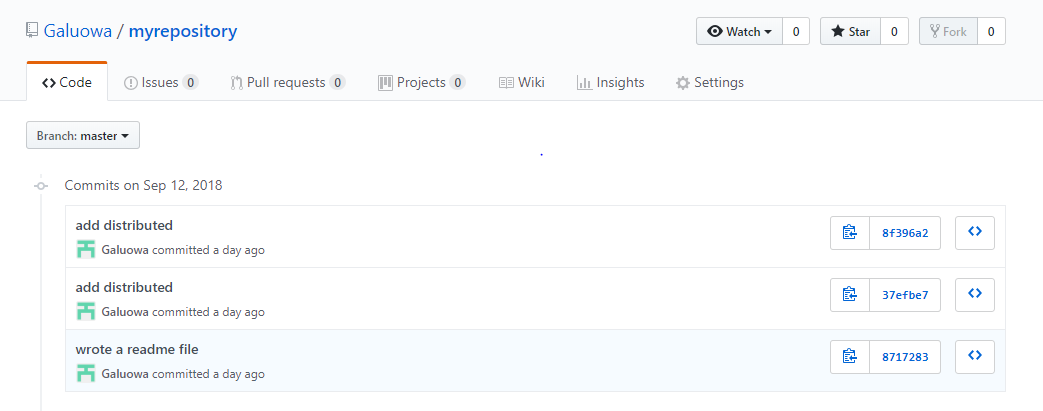Viewport: 1043px width, 411px height.
Task: Open the Watch dropdown
Action: click(740, 31)
